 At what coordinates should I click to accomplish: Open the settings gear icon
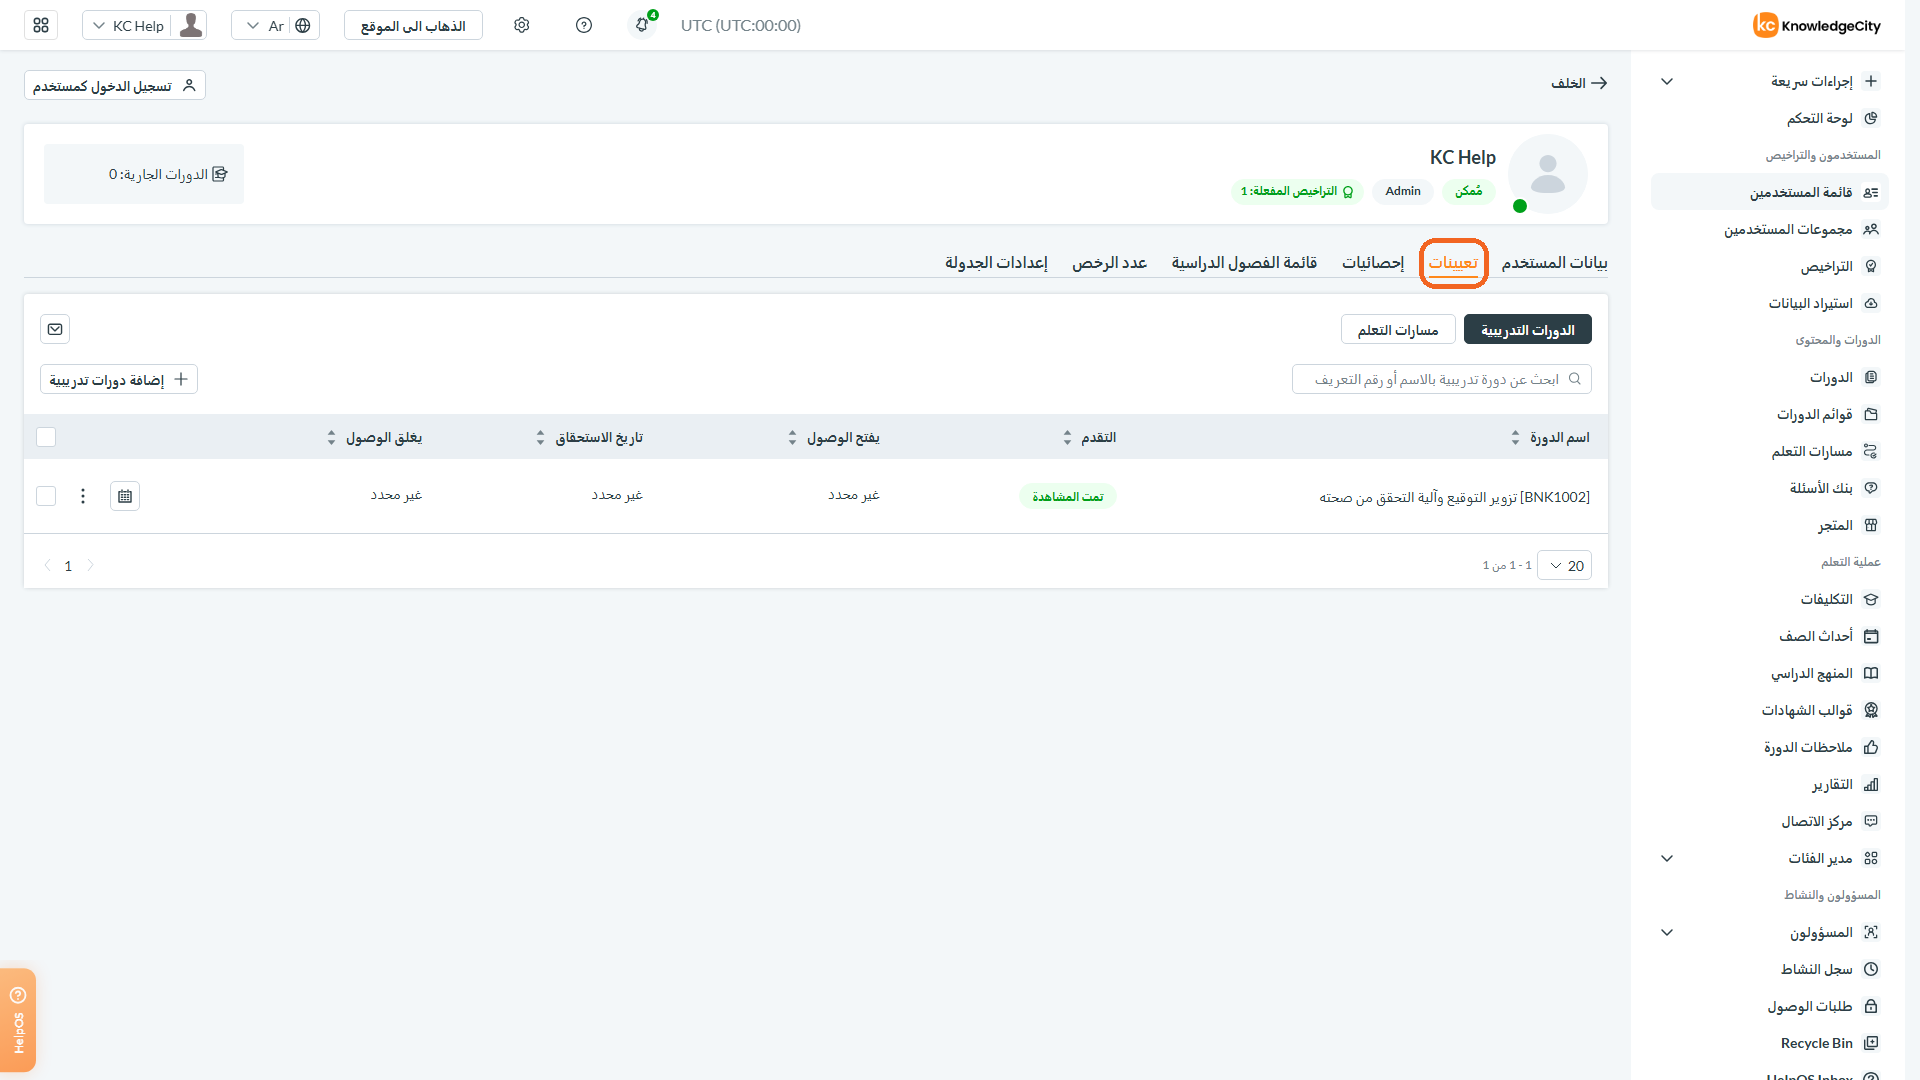point(522,25)
